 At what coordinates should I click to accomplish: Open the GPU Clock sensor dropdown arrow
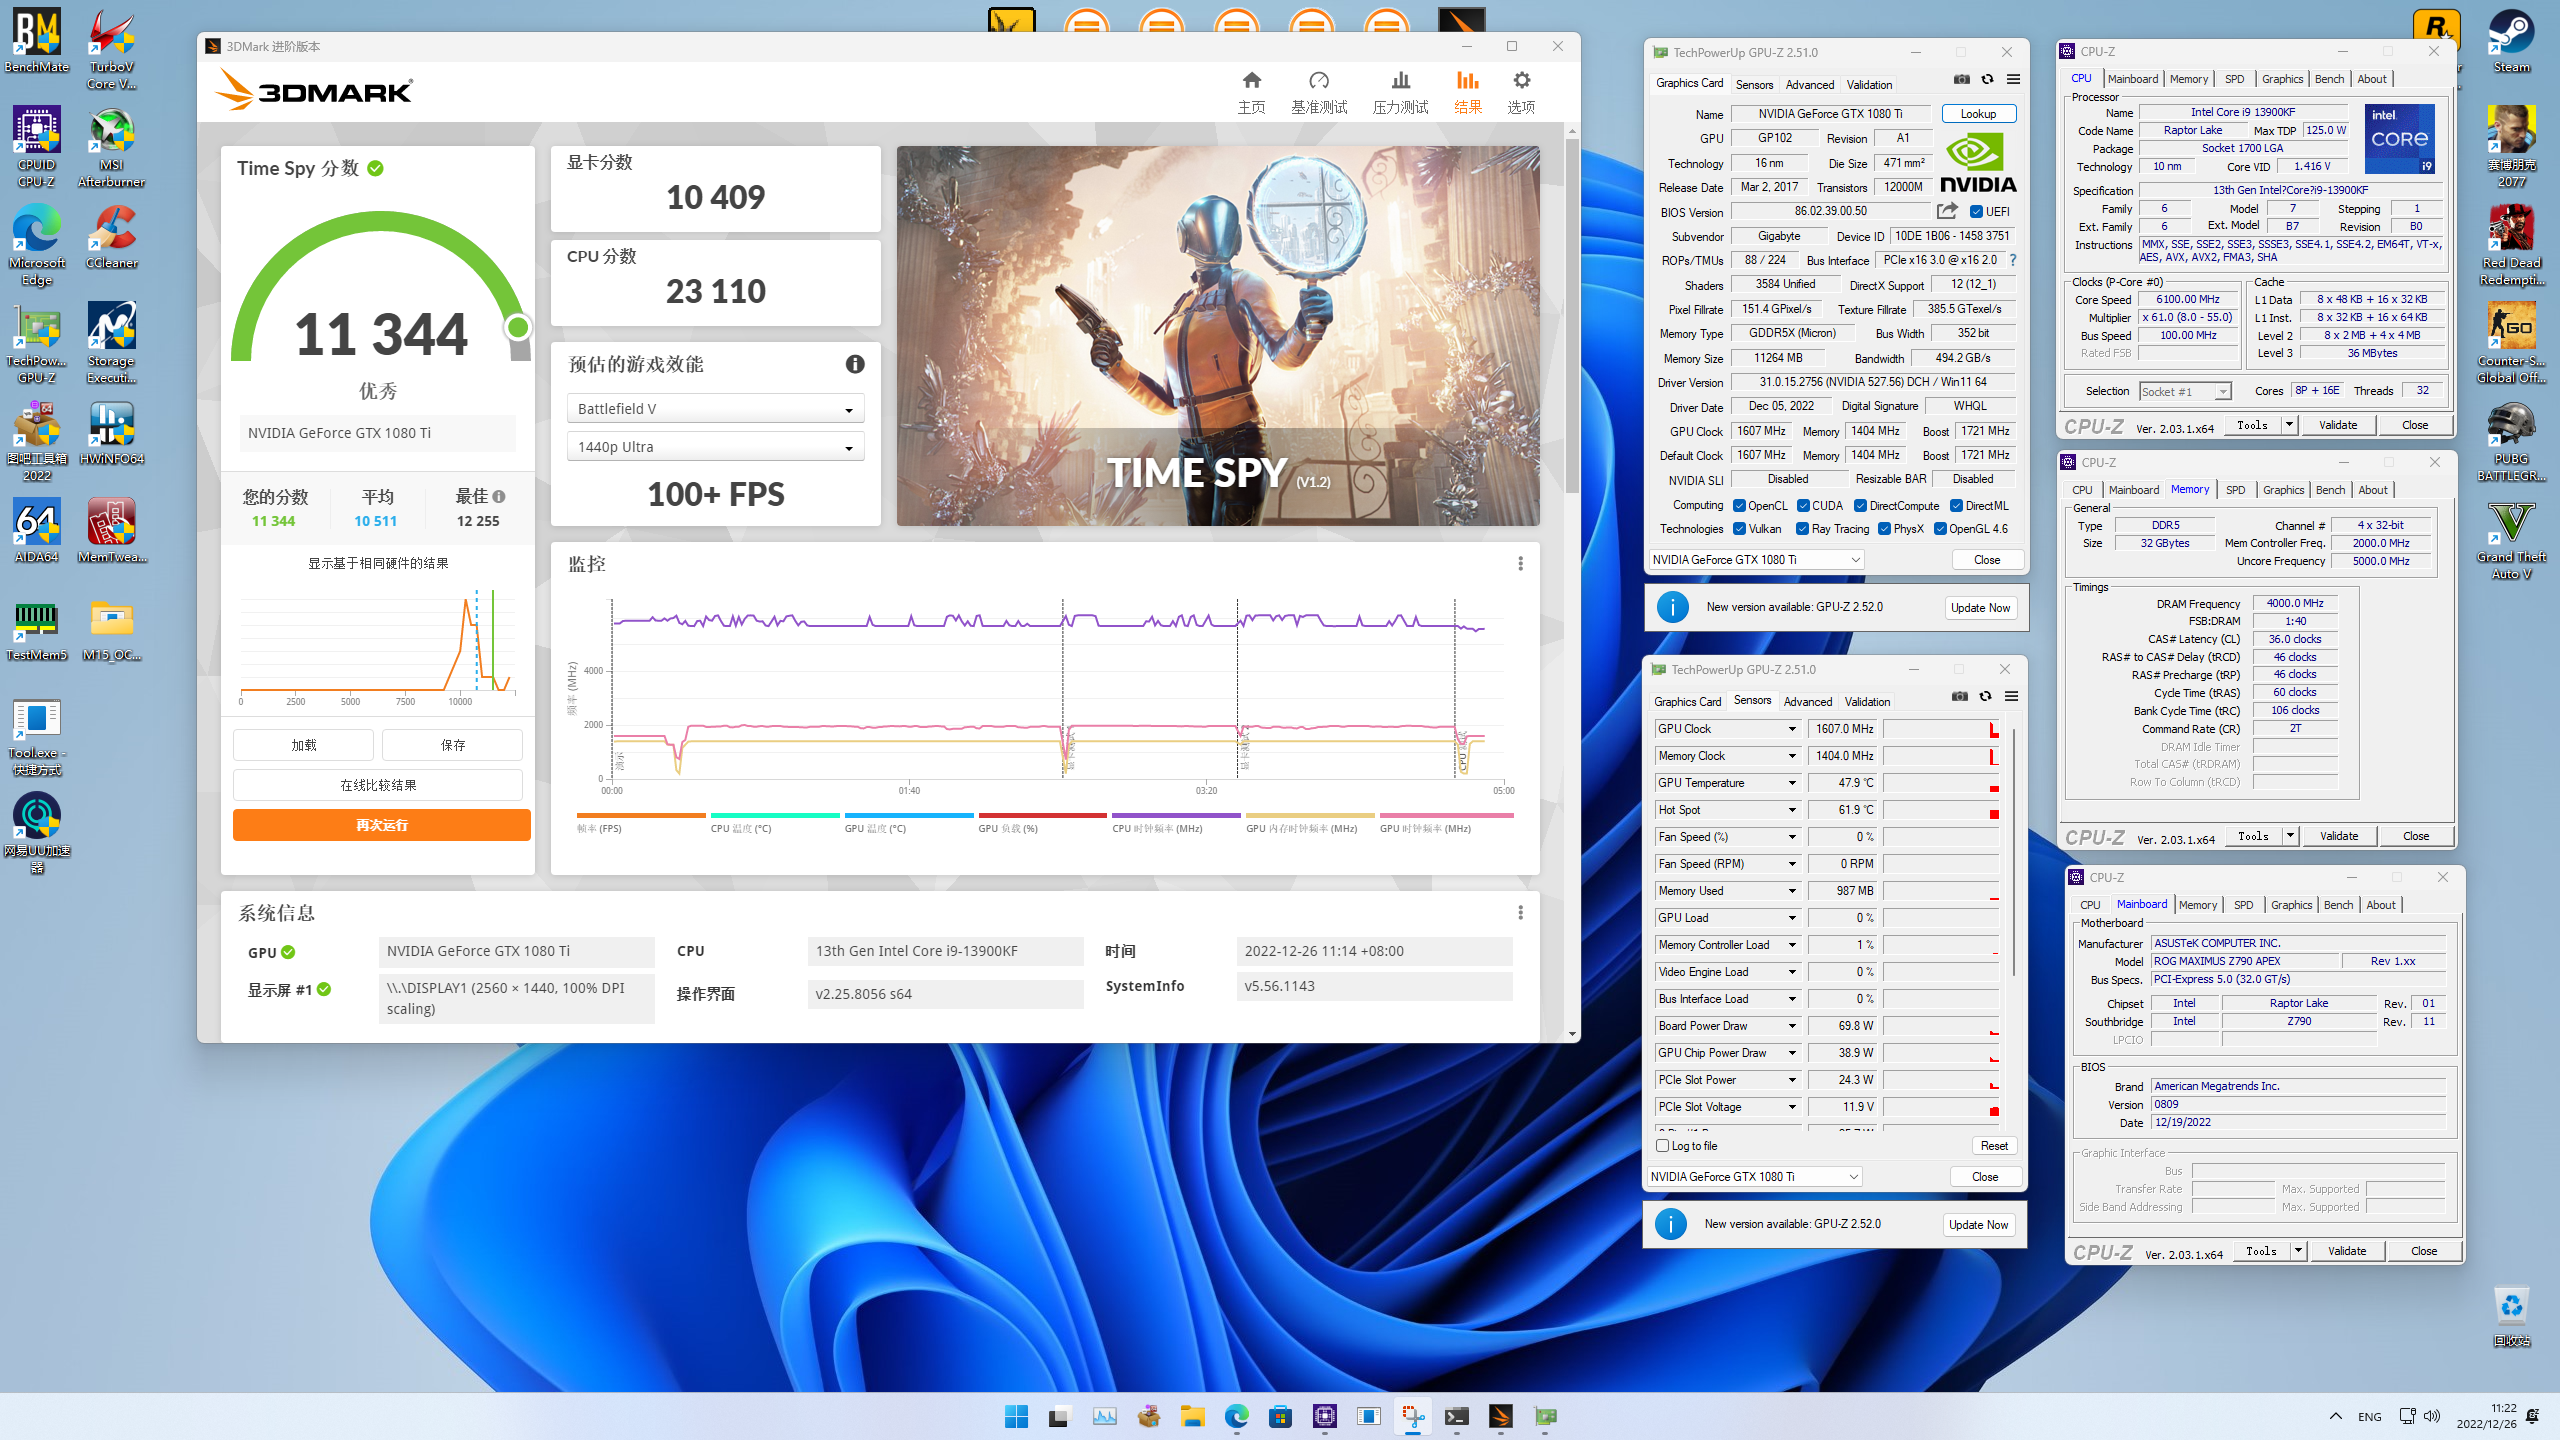point(1792,729)
